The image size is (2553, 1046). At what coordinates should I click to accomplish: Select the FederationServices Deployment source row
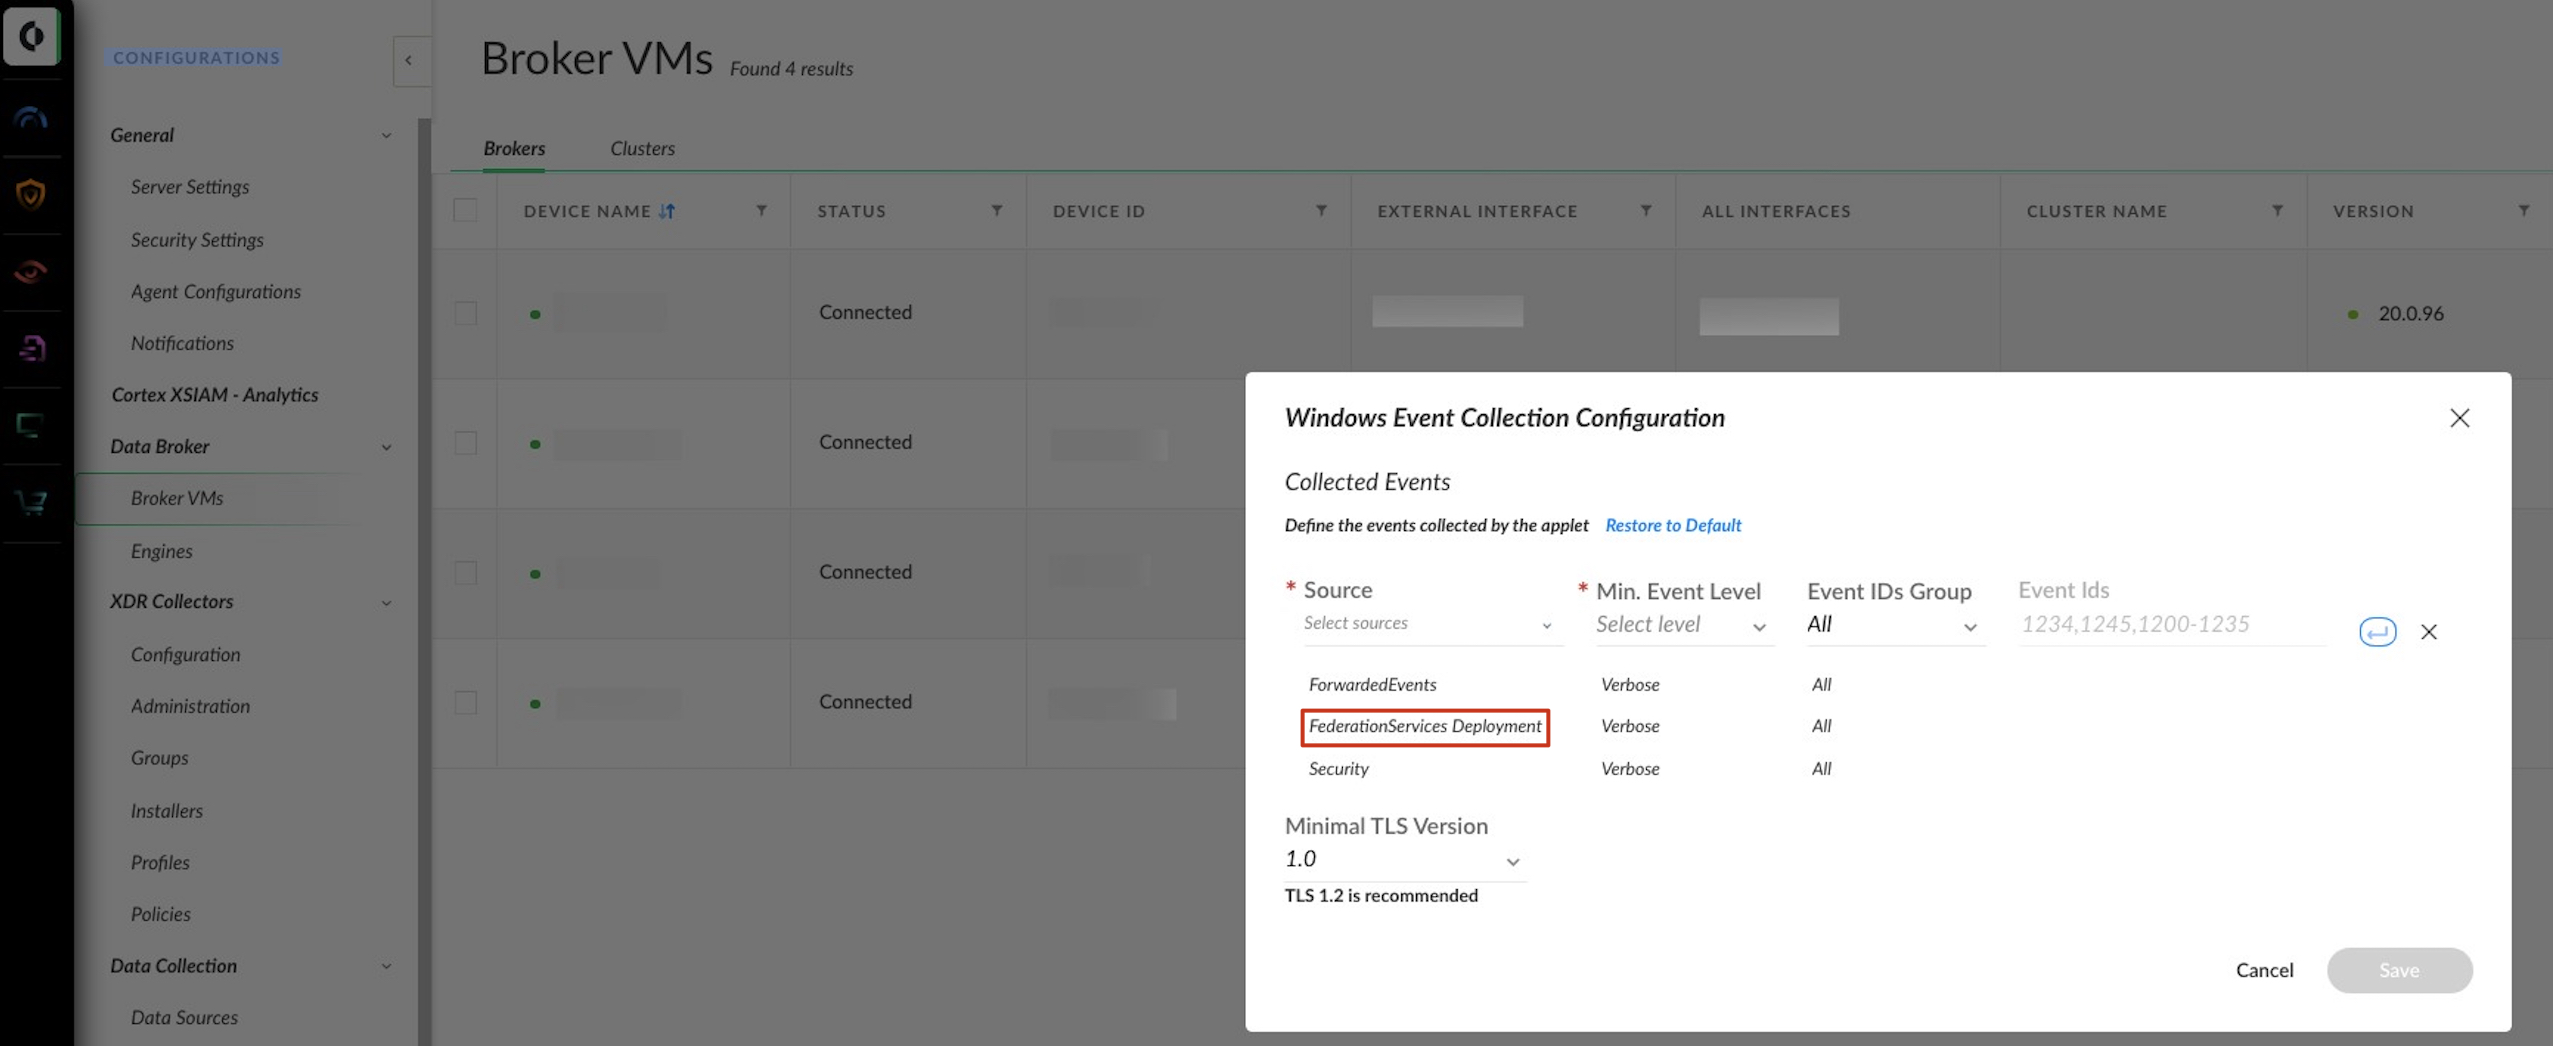click(x=1424, y=727)
